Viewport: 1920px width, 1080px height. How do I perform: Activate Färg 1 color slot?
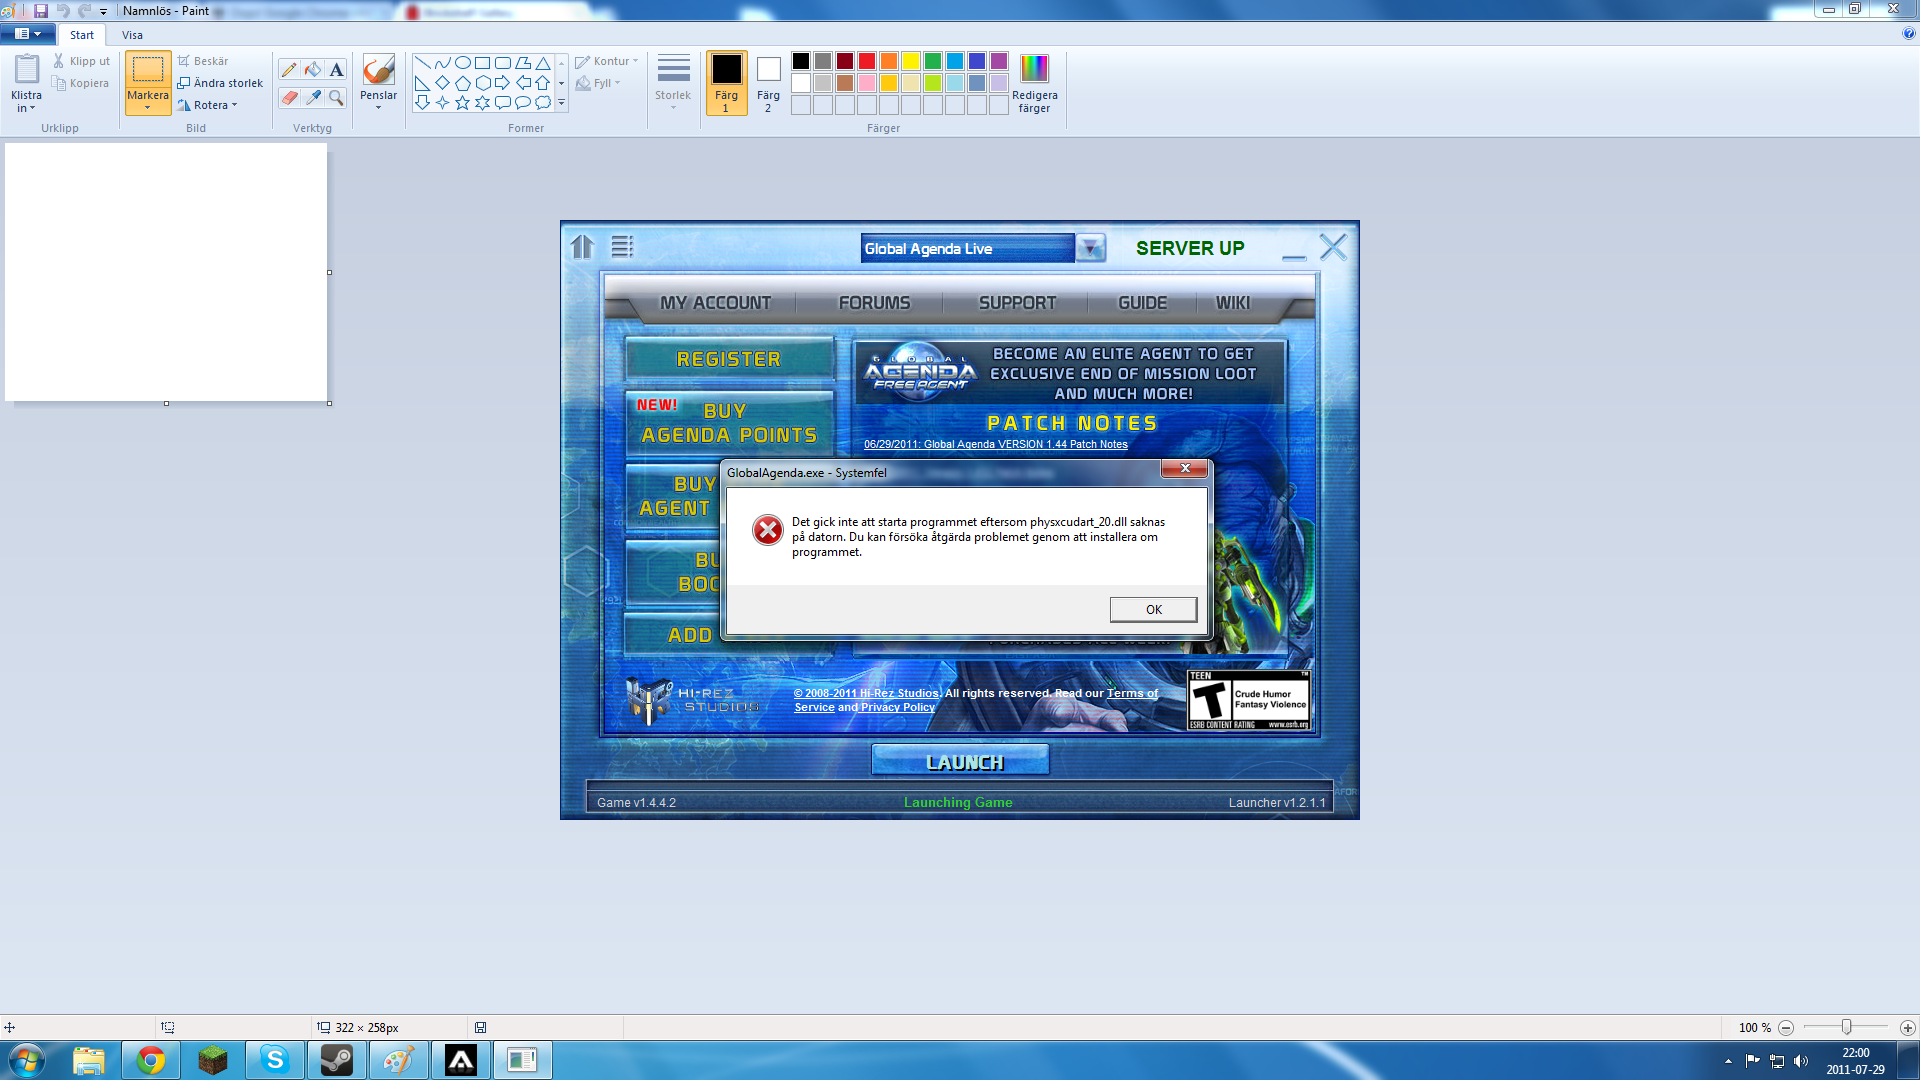coord(726,83)
